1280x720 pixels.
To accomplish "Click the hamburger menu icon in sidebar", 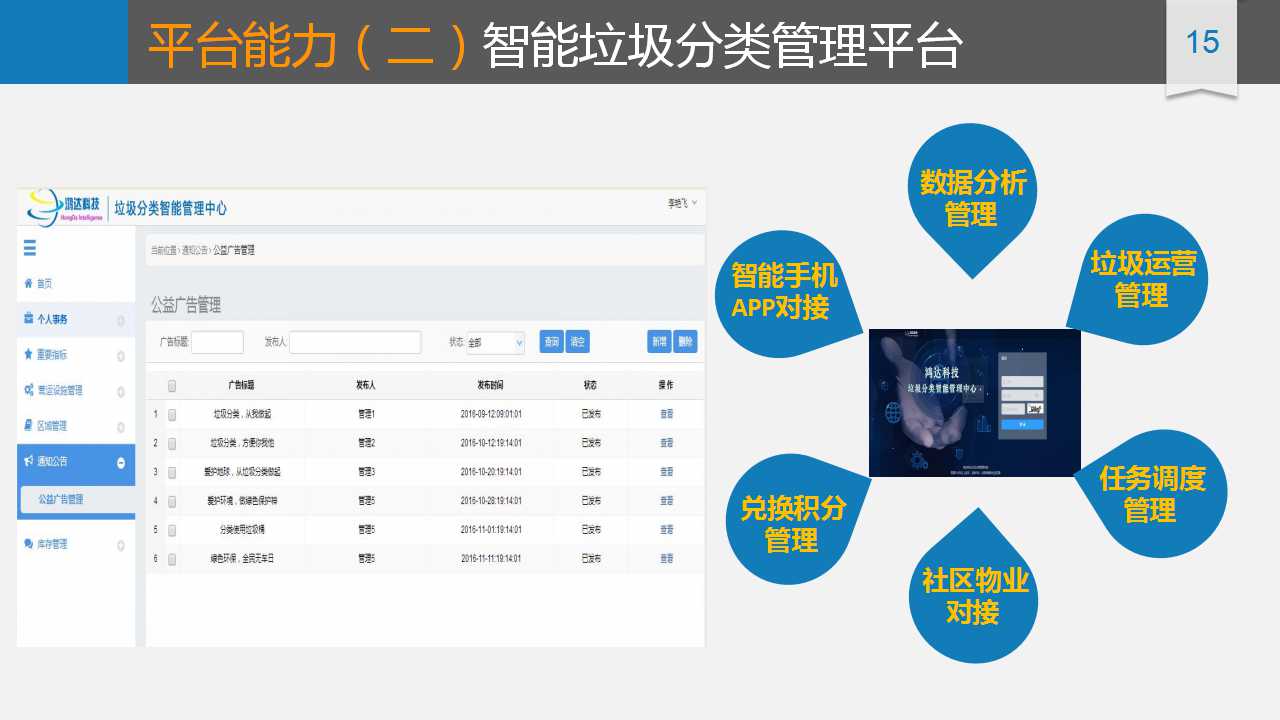I will tap(29, 249).
